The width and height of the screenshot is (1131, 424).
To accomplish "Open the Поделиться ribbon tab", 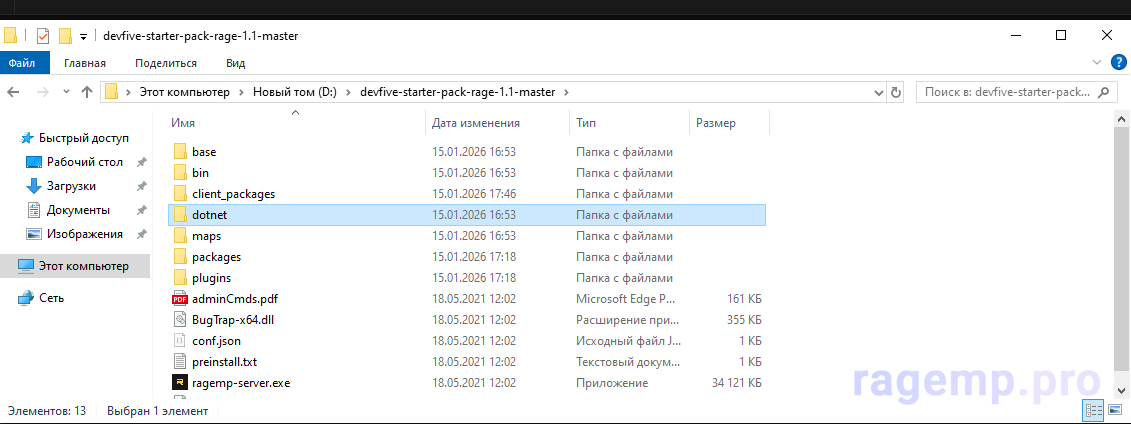I will click(x=166, y=63).
